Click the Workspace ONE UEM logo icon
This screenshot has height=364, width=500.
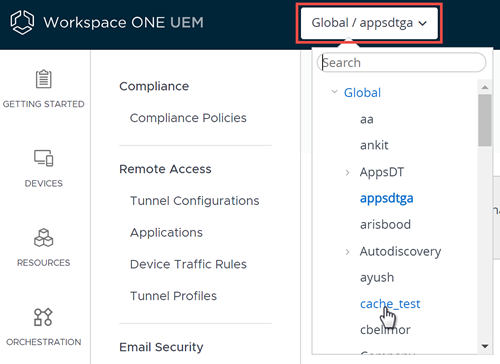[x=22, y=22]
